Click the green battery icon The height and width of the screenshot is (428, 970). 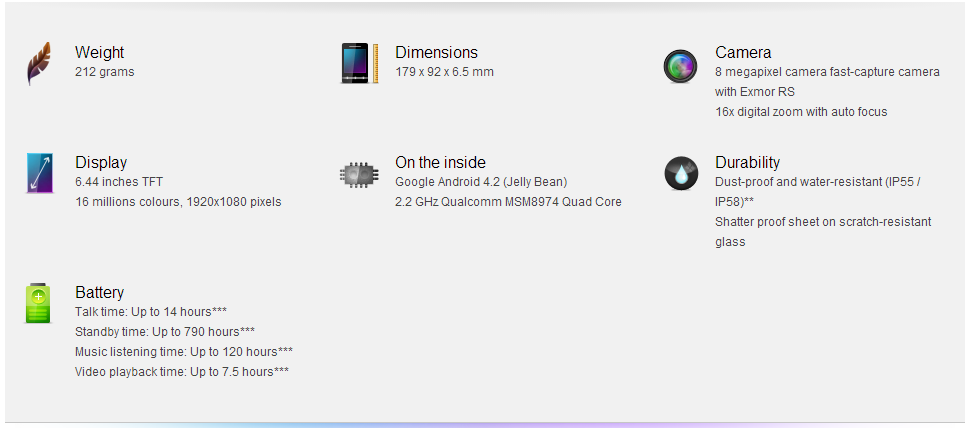38,303
